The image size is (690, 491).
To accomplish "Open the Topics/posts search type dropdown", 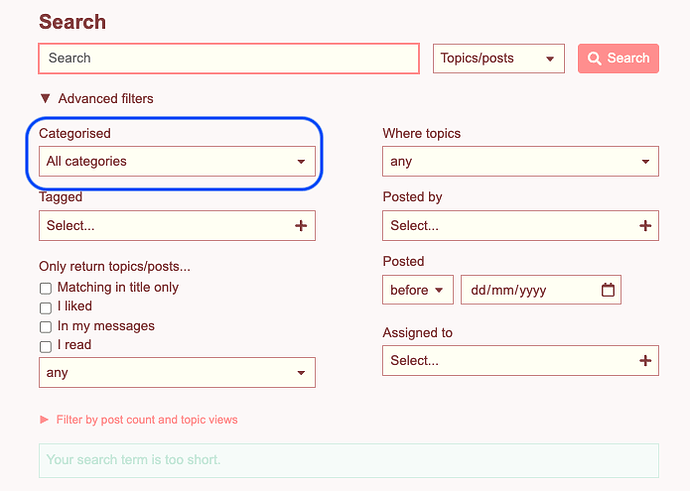I will (499, 58).
